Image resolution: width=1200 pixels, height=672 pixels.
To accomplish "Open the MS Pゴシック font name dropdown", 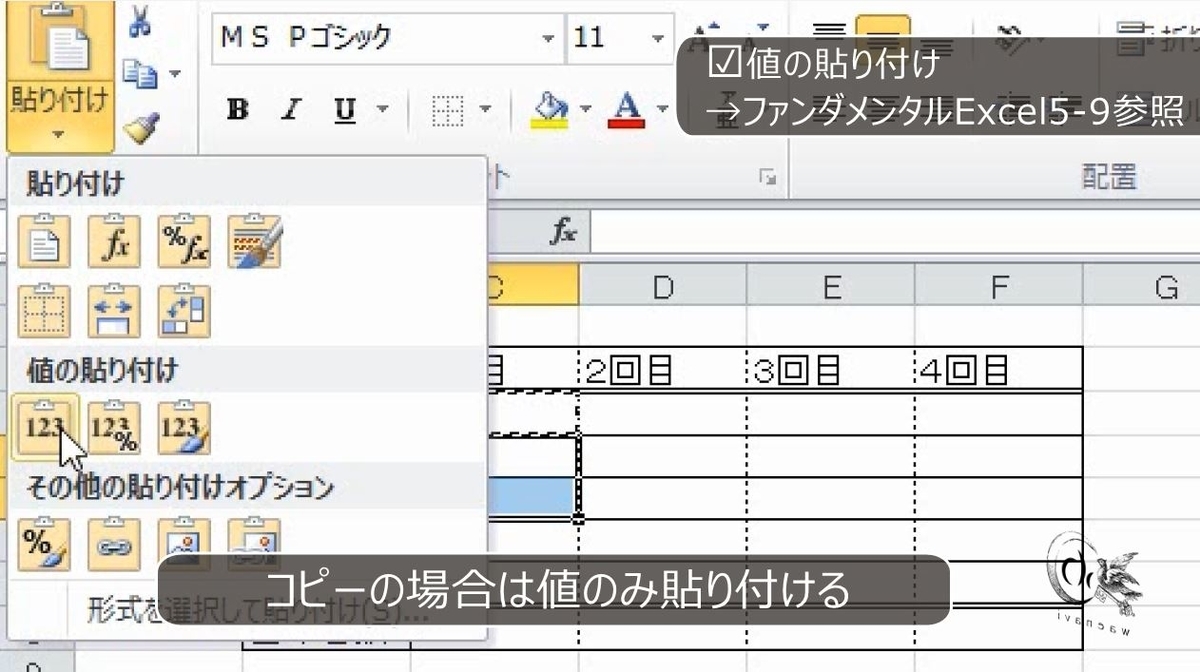I will tap(548, 38).
